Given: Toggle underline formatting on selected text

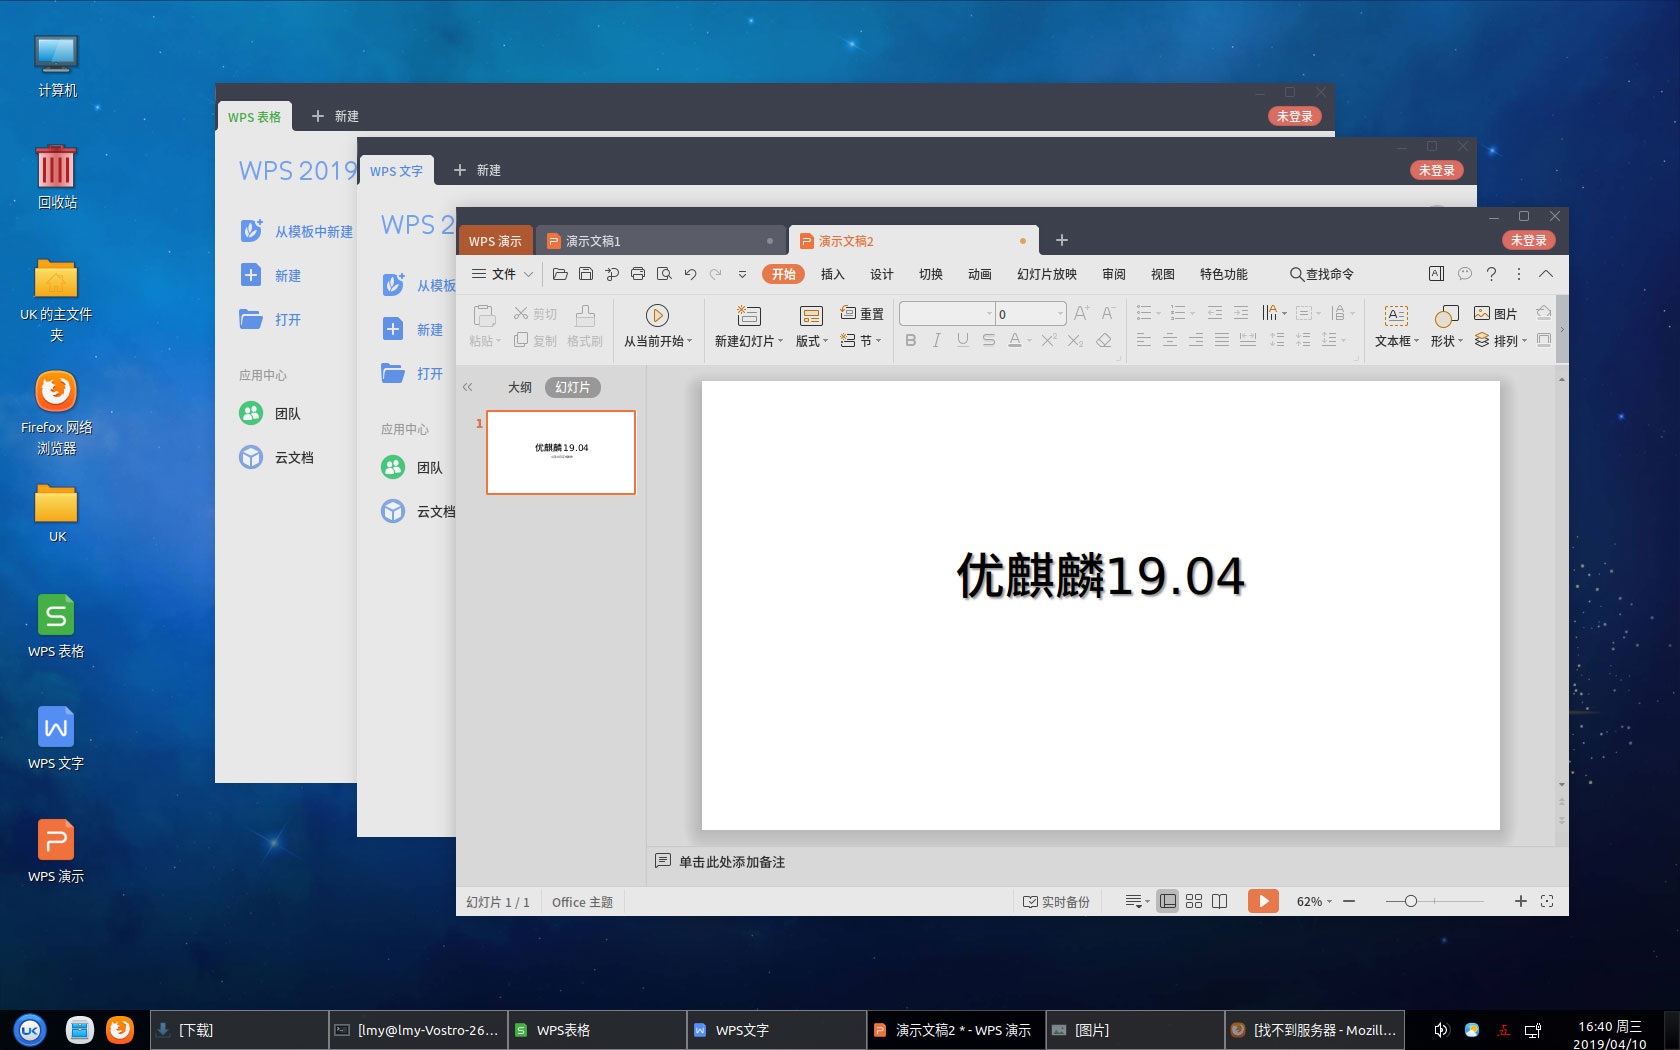Looking at the screenshot, I should click(961, 340).
